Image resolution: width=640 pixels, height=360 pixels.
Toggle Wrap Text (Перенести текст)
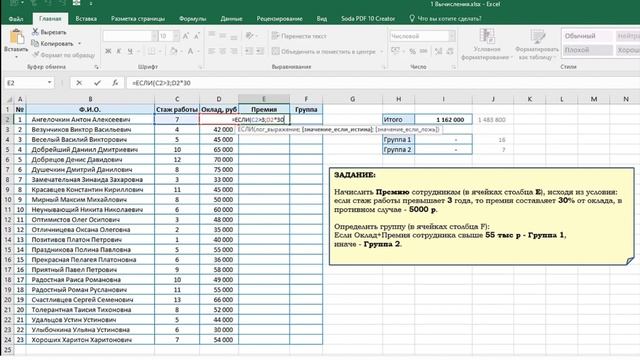(x=299, y=36)
